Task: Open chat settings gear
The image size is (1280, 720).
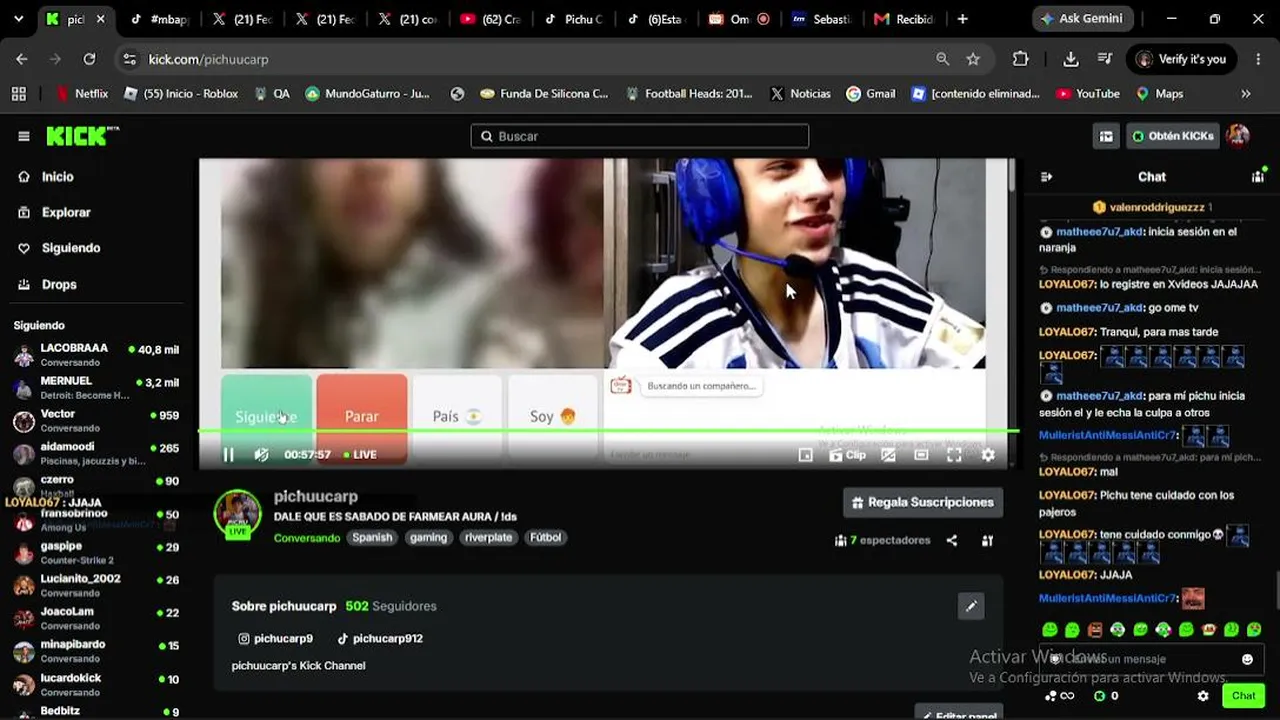Action: [x=1203, y=696]
